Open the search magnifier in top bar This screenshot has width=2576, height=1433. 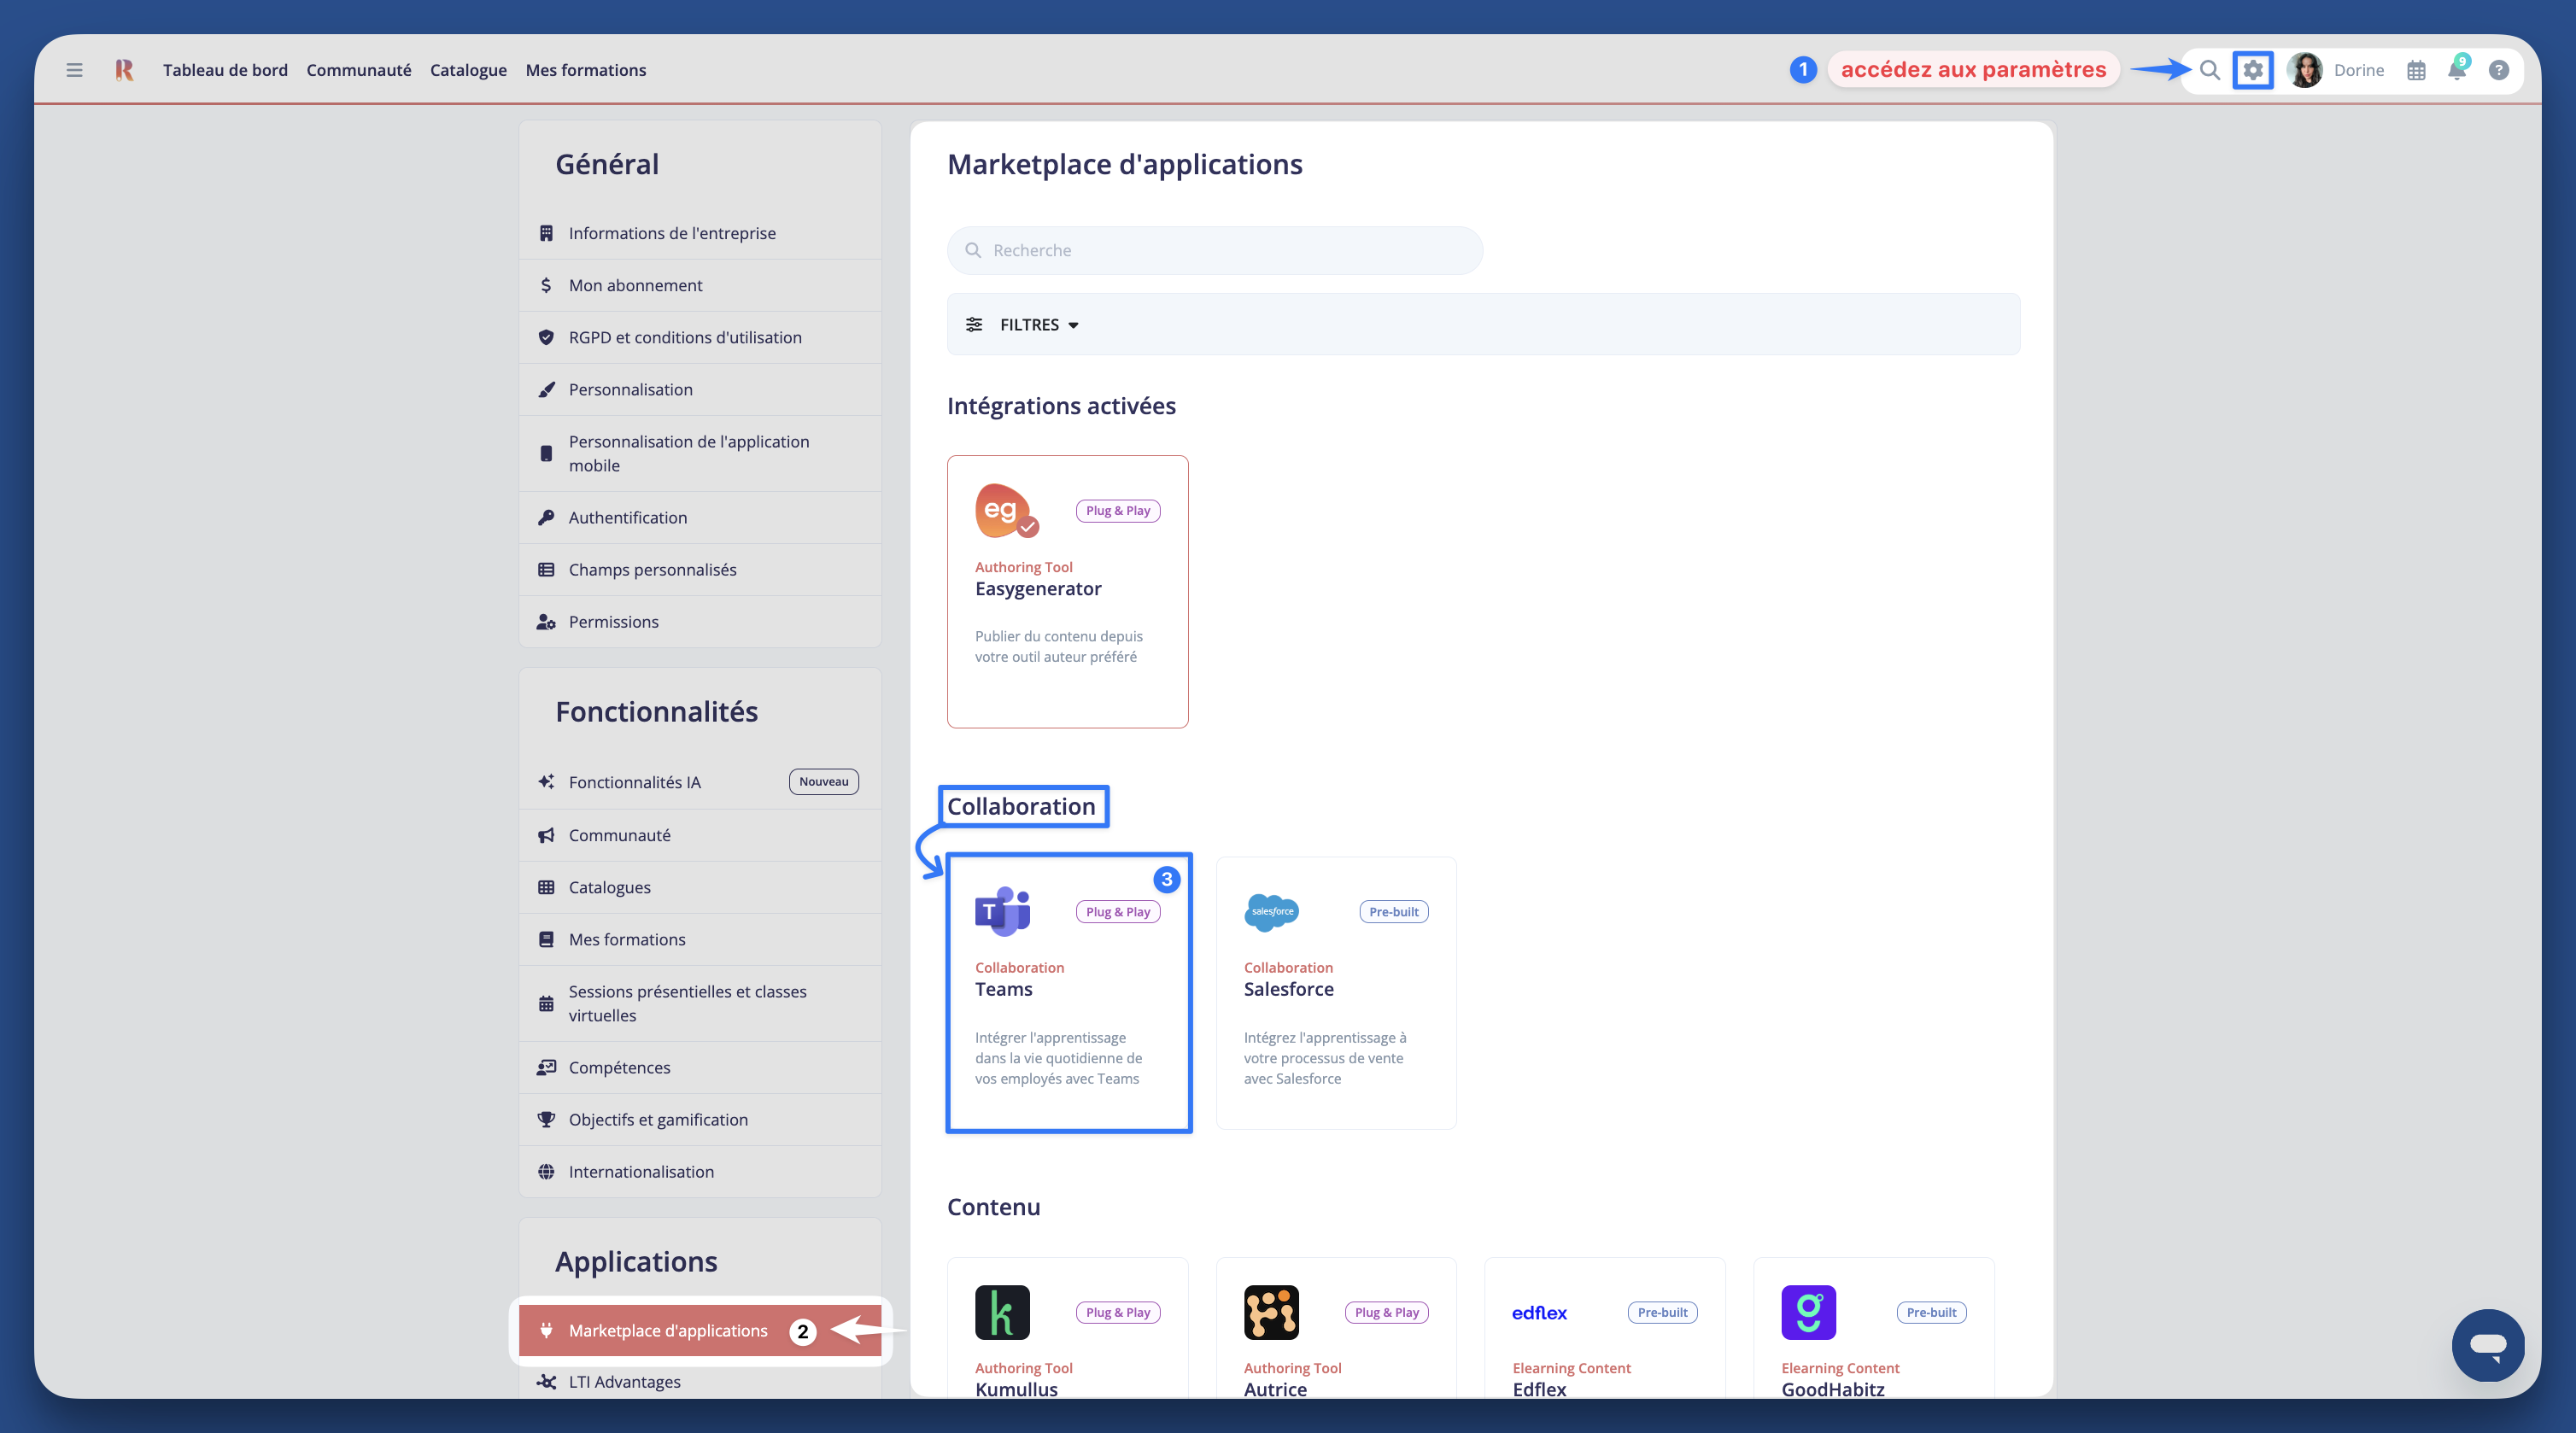click(x=2210, y=70)
